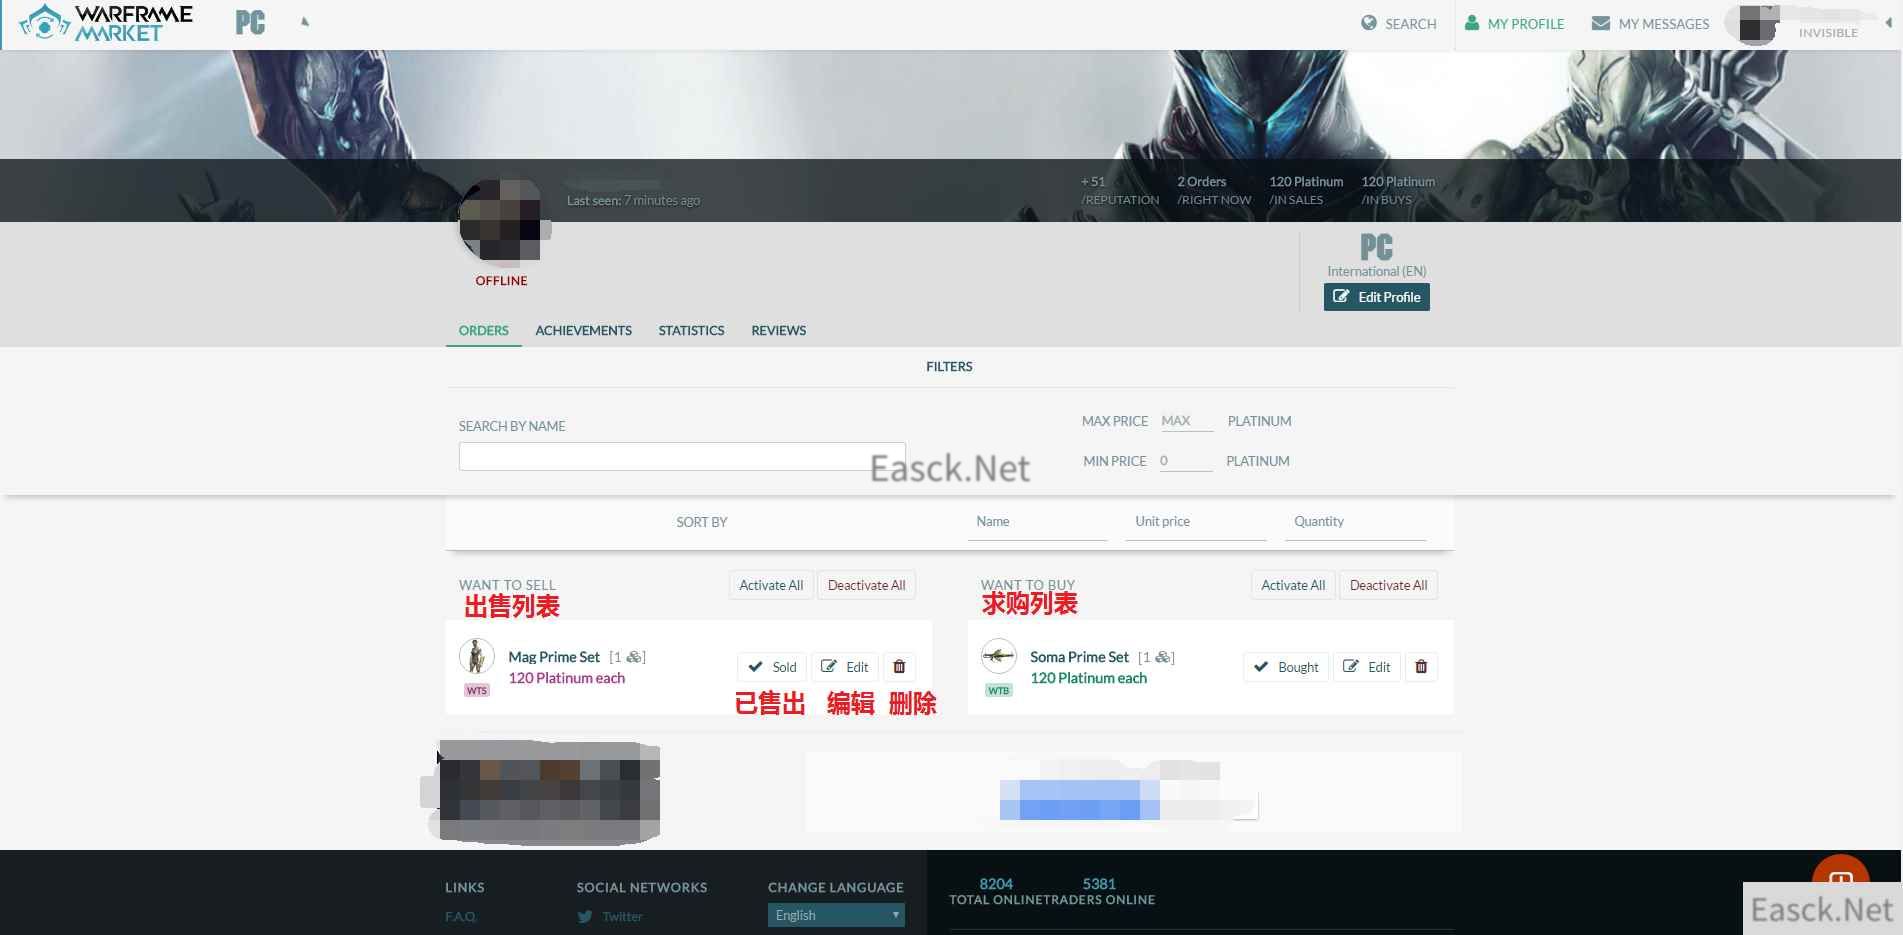
Task: Open the Search page from top bar
Action: (1398, 23)
